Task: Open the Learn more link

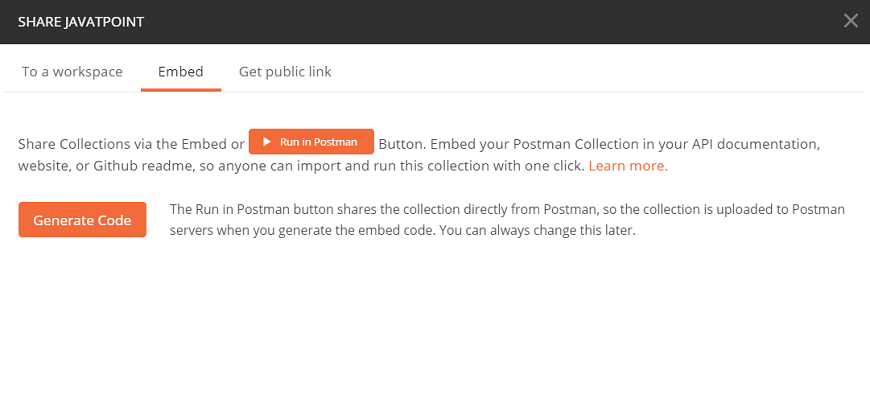Action: coord(627,166)
